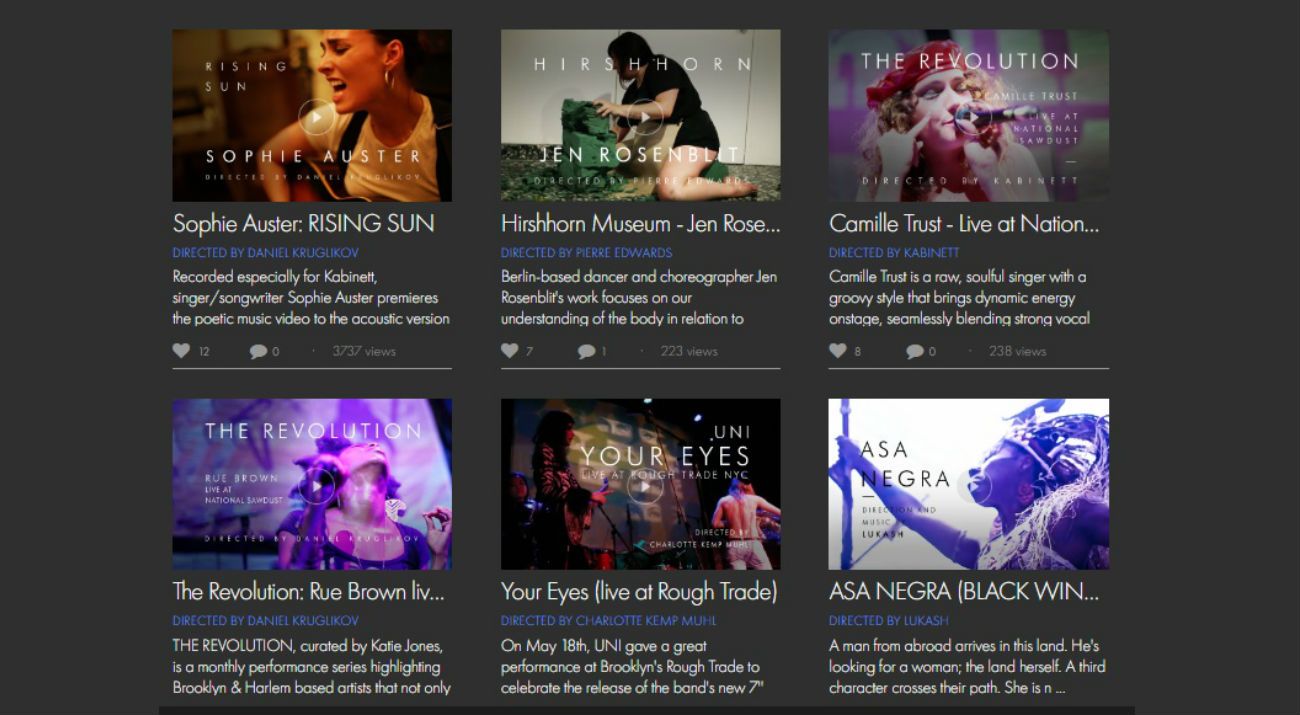This screenshot has height=715, width=1300.
Task: View director Daniel Kruglikov under Sophie Auster
Action: coord(265,253)
